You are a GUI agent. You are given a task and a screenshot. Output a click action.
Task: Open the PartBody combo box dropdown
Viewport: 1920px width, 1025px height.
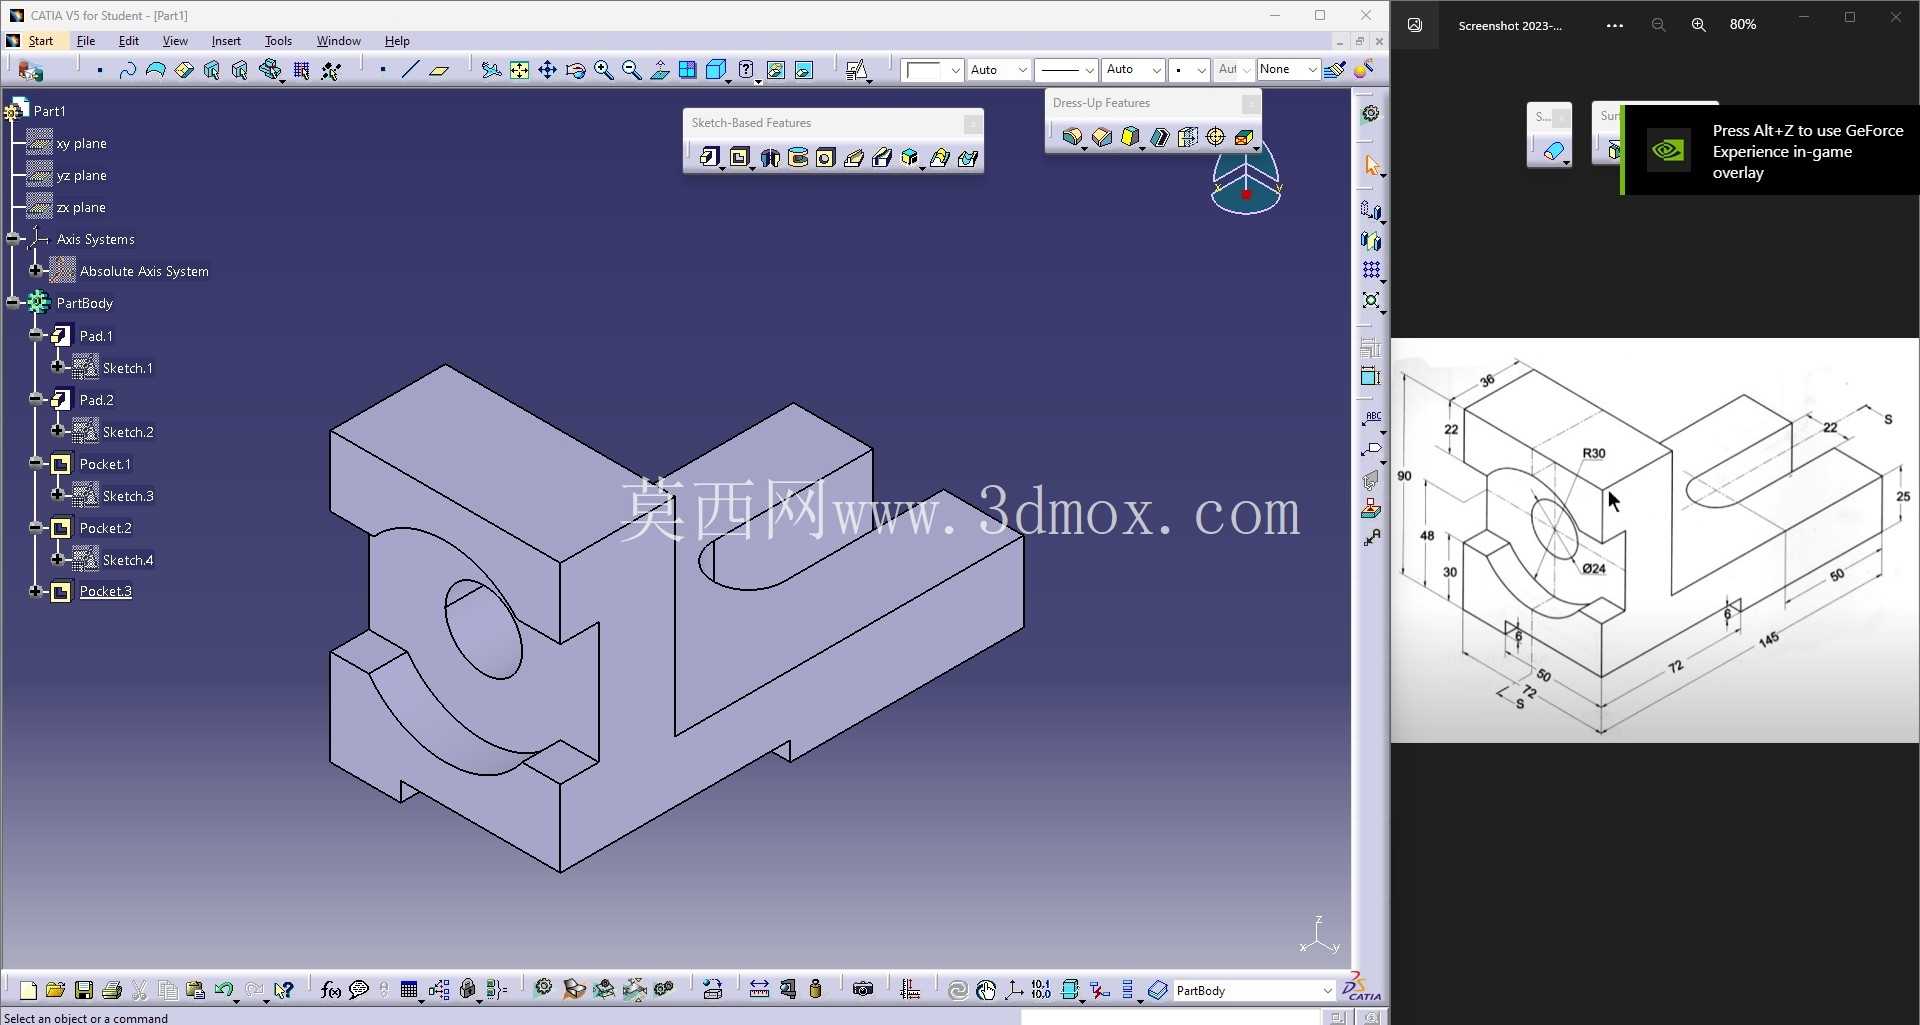(x=1327, y=991)
